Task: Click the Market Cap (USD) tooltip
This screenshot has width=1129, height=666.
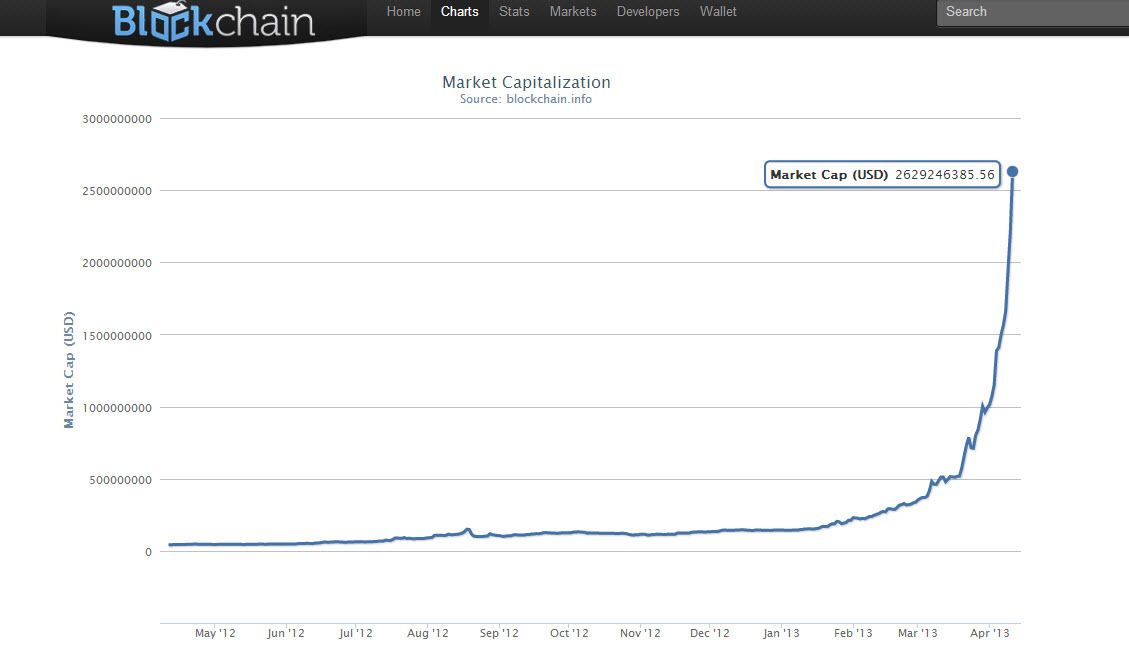Action: point(882,175)
